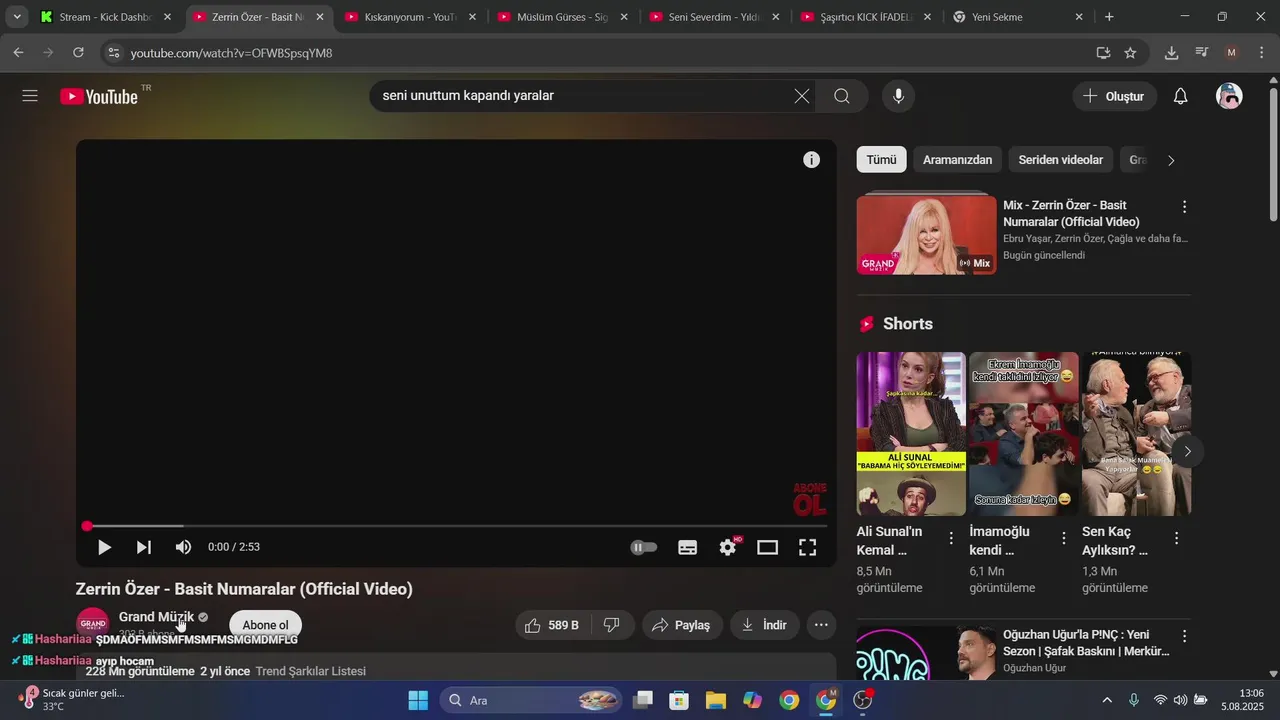Open options for Oğuzhan Uğur video
The height and width of the screenshot is (720, 1280).
pyautogui.click(x=1184, y=636)
